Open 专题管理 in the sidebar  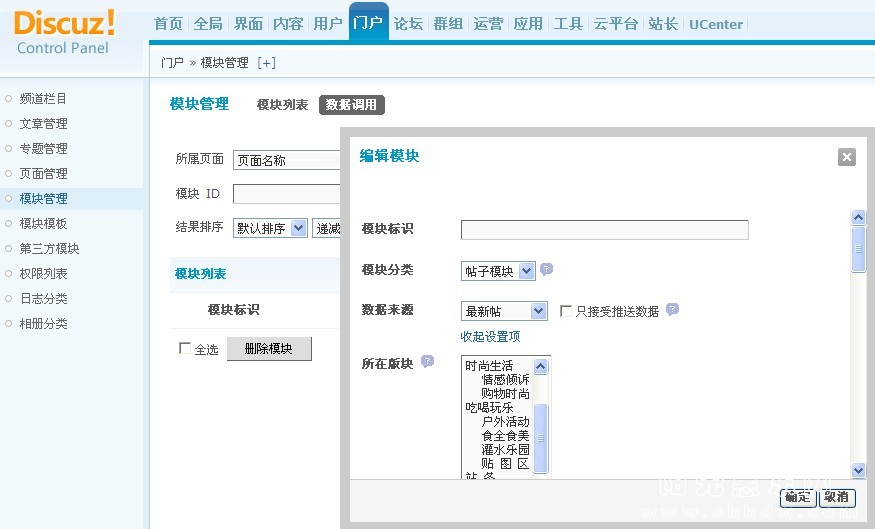coord(43,148)
